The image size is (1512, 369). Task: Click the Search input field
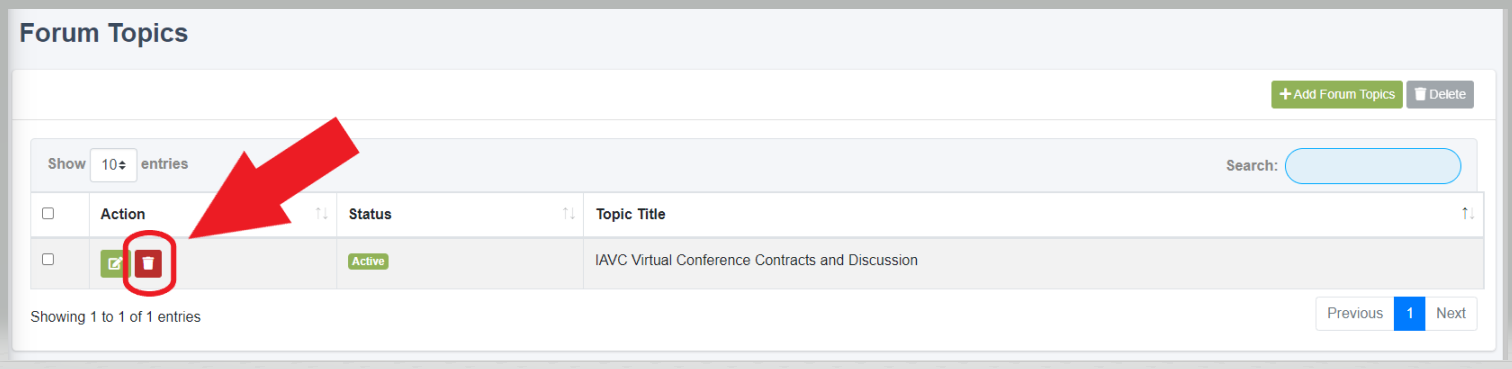1372,166
